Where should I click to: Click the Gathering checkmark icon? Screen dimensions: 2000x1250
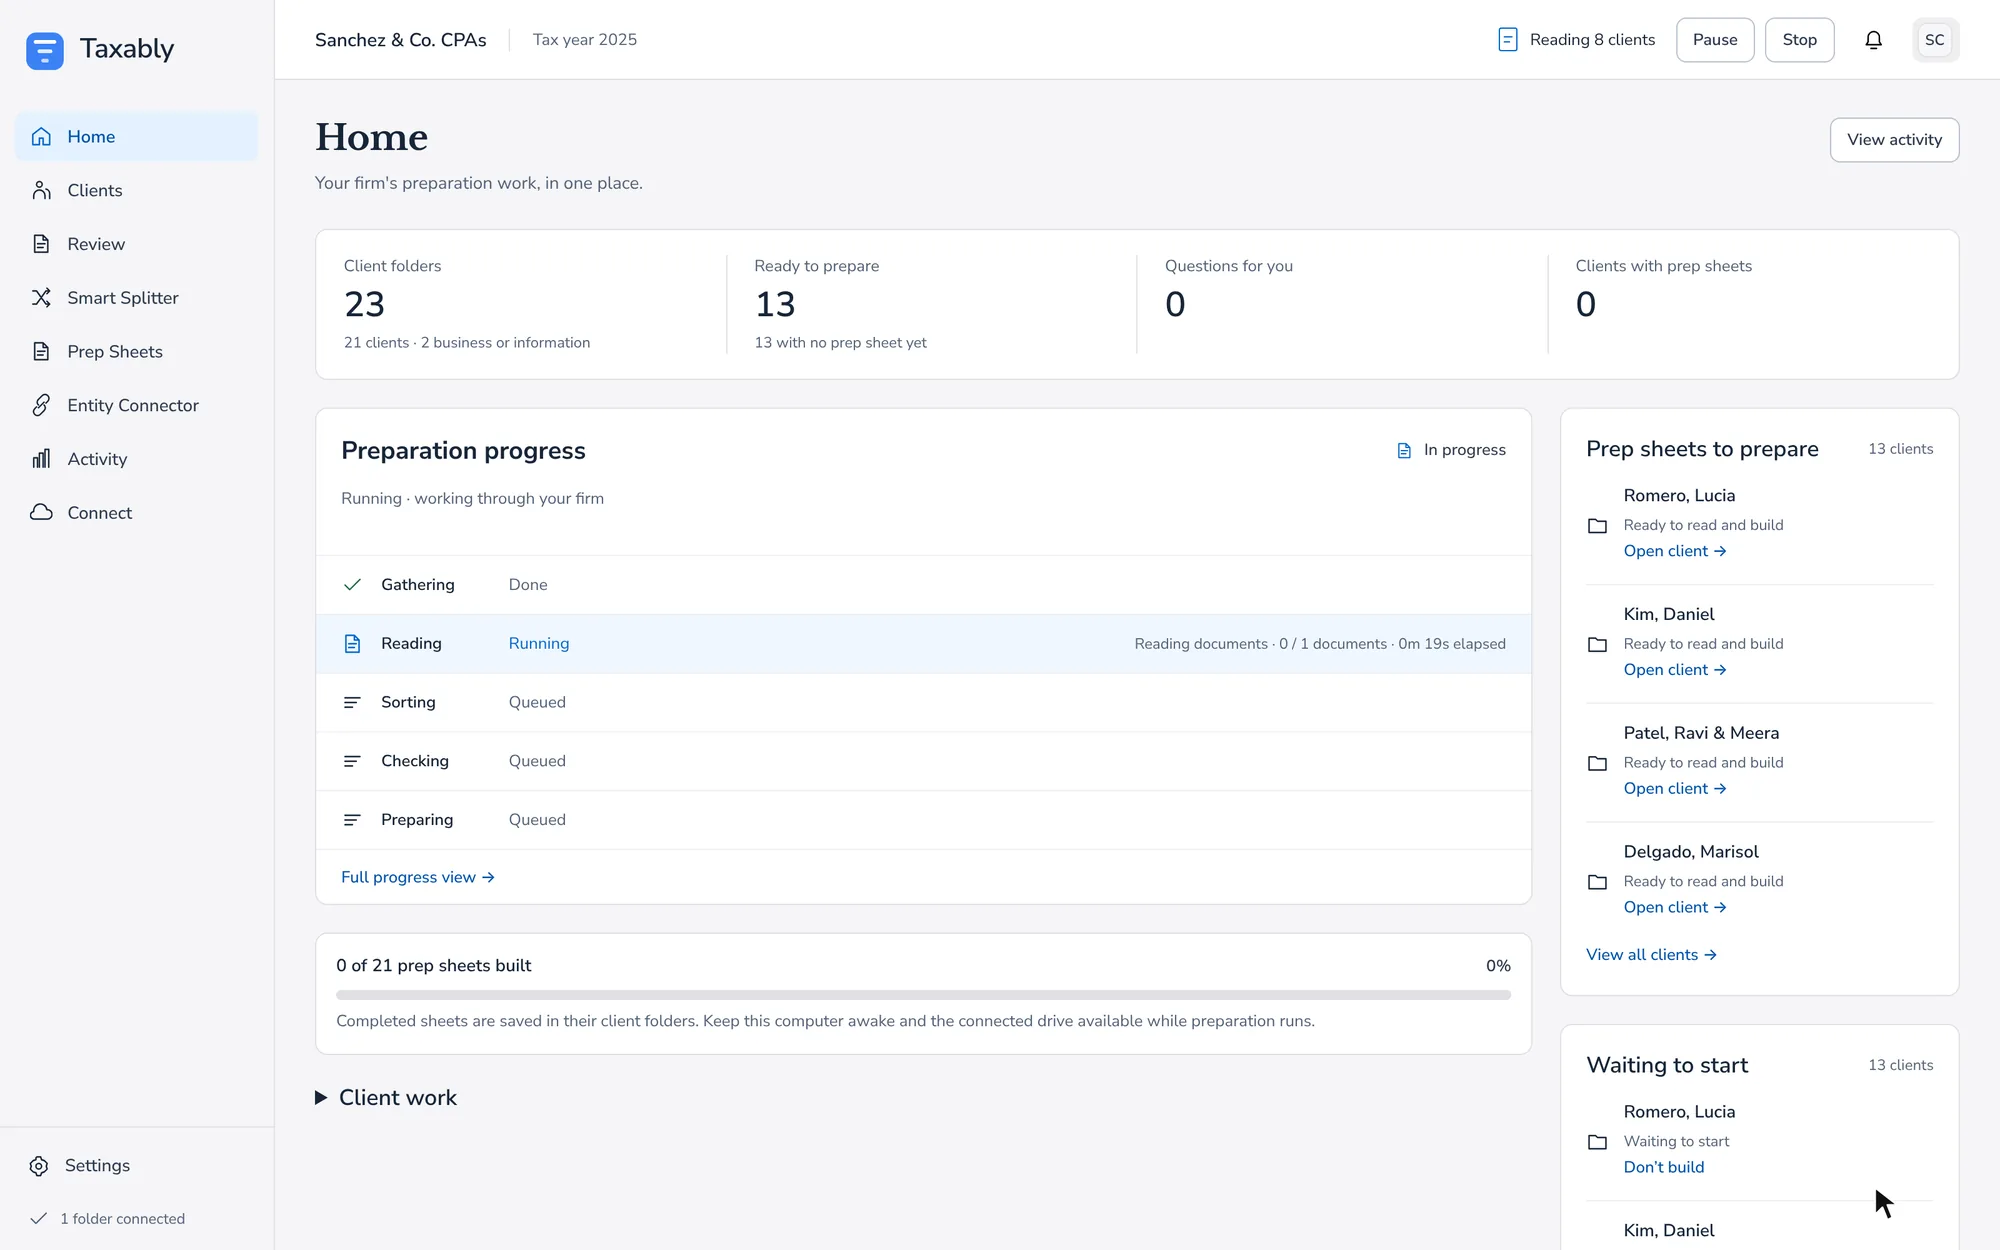[x=352, y=585]
